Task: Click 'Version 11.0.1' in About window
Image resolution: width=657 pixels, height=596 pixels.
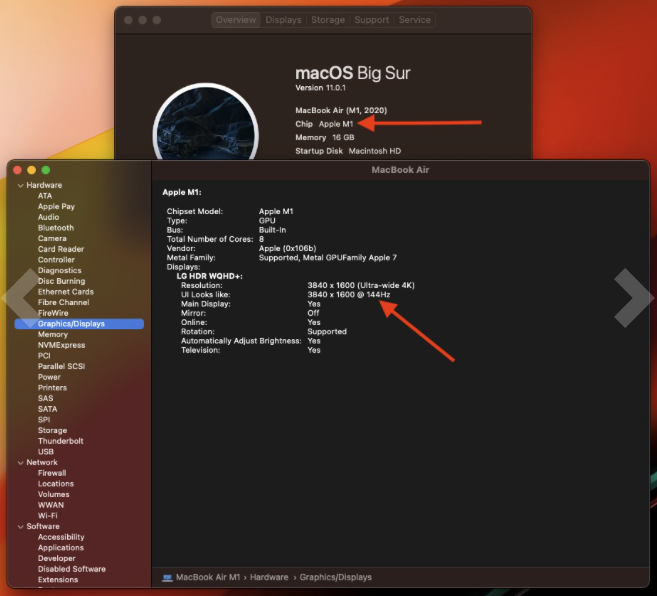Action: pos(321,88)
